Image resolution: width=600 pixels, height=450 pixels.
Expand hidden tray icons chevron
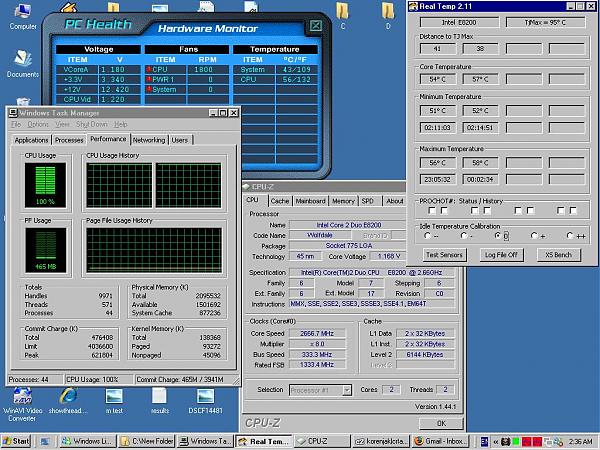click(496, 442)
